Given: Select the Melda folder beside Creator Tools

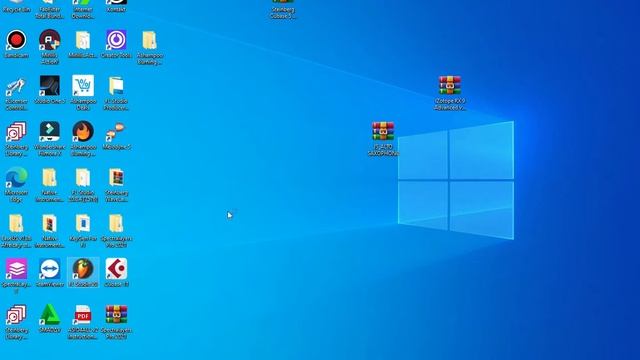Looking at the screenshot, I should pos(83,40).
